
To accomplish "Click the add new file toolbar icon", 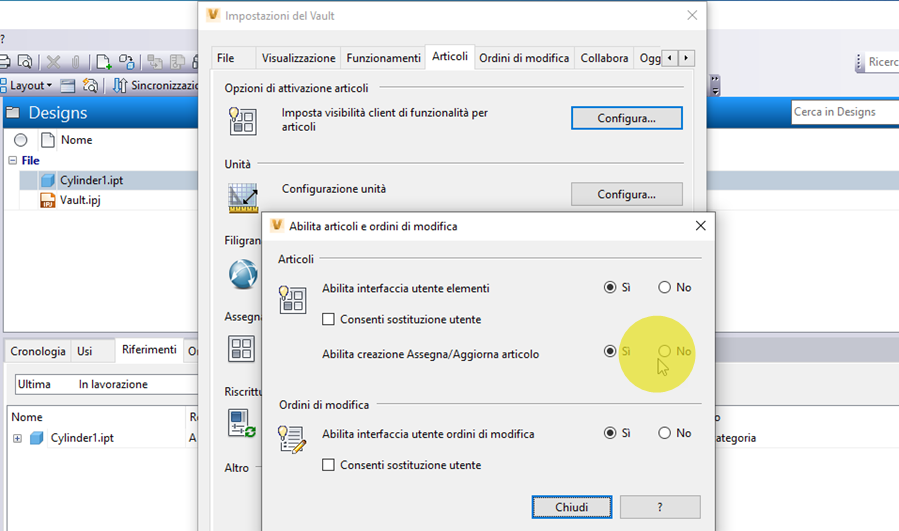I will click(x=103, y=61).
